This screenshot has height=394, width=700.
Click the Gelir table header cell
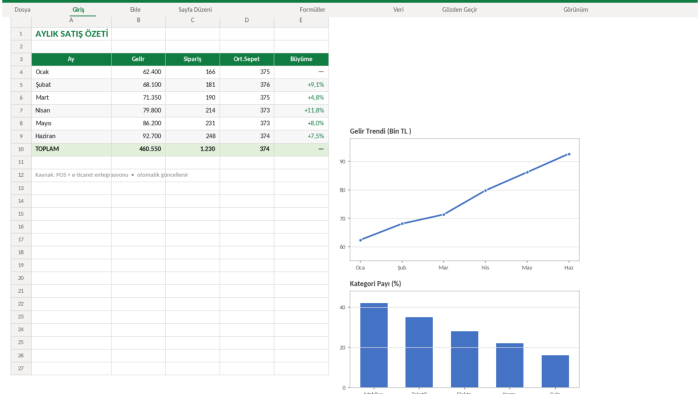tap(138, 59)
